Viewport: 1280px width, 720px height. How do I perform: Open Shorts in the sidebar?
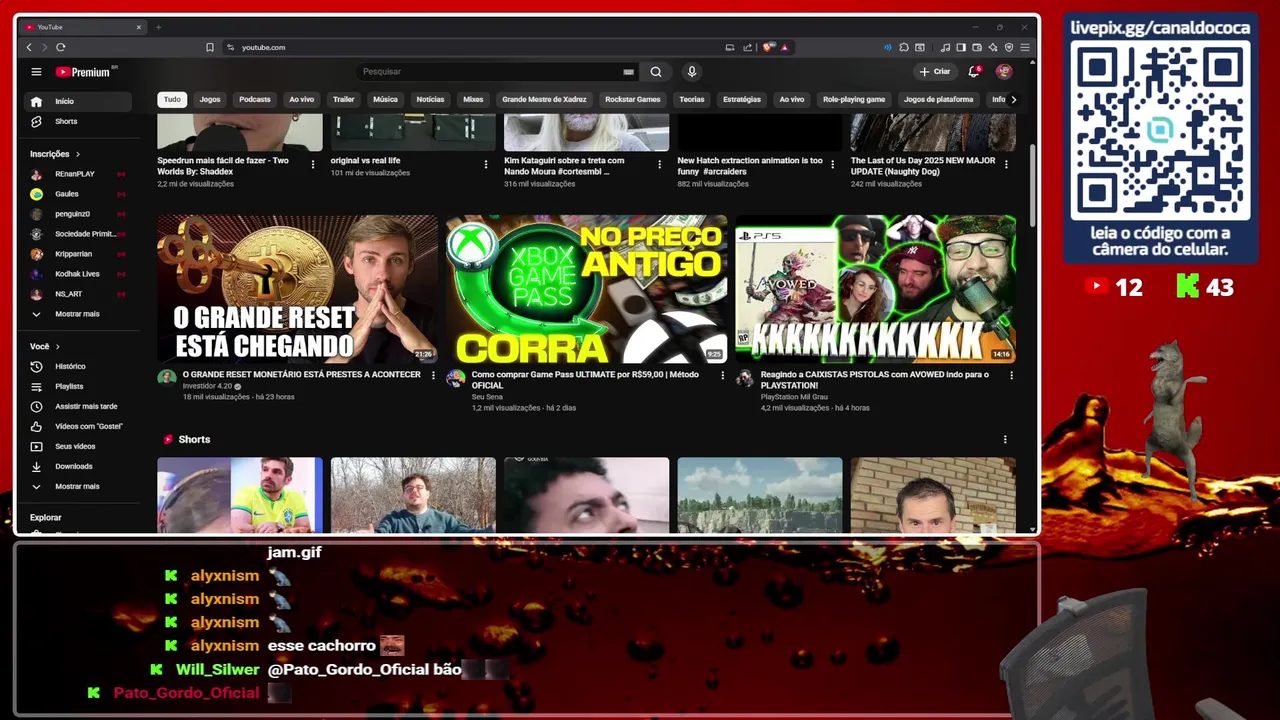[77, 121]
